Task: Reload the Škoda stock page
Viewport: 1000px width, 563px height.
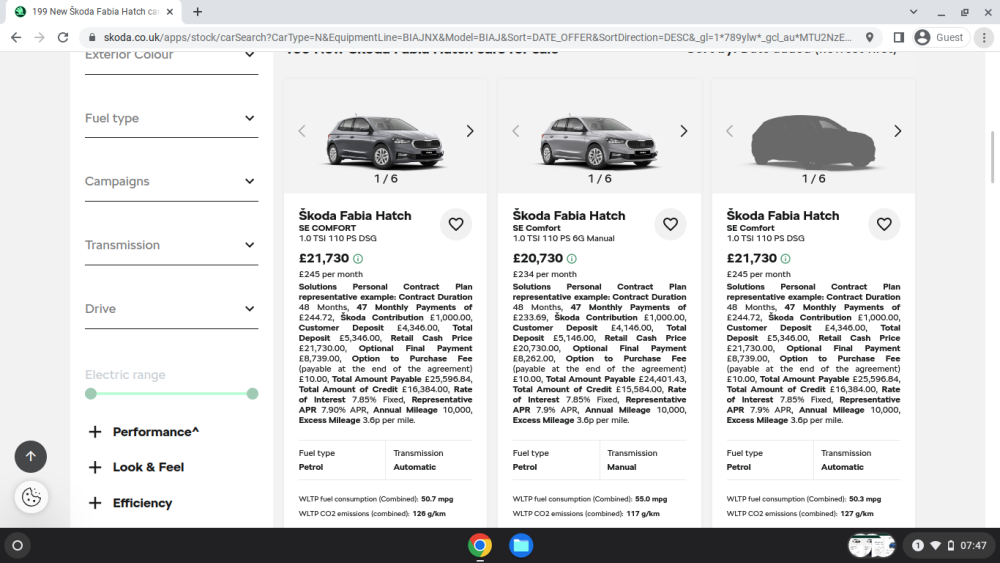Action: pyautogui.click(x=62, y=38)
